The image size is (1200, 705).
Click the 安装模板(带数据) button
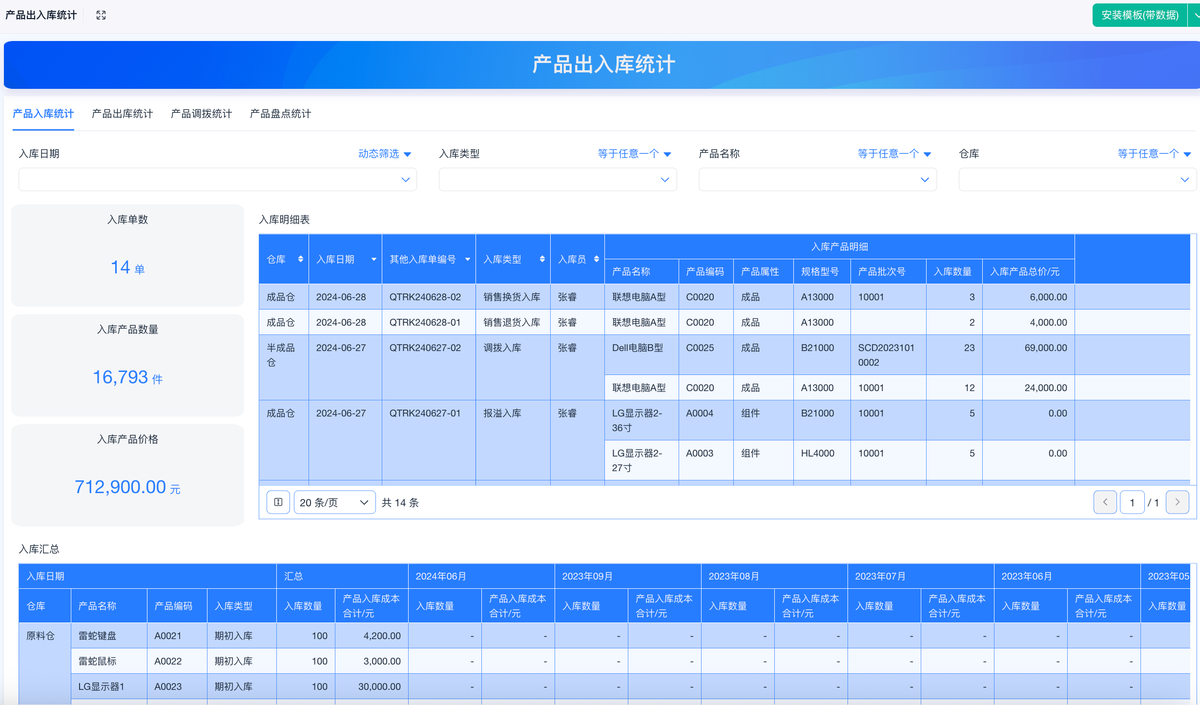point(1139,15)
